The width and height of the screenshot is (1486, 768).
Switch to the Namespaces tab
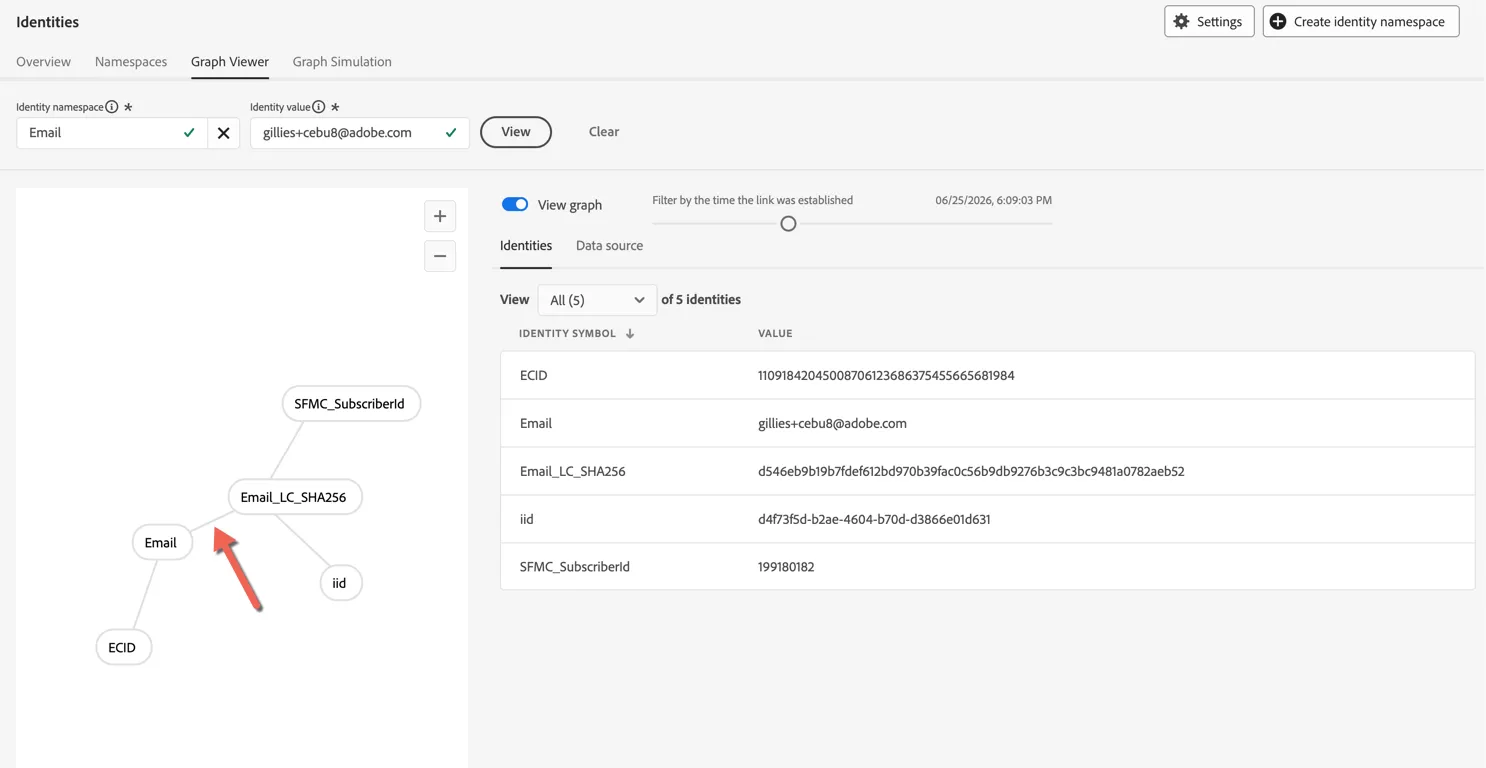[131, 61]
